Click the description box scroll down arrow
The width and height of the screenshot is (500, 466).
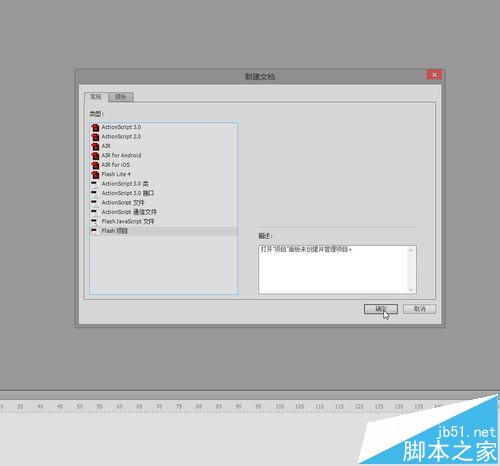[411, 289]
